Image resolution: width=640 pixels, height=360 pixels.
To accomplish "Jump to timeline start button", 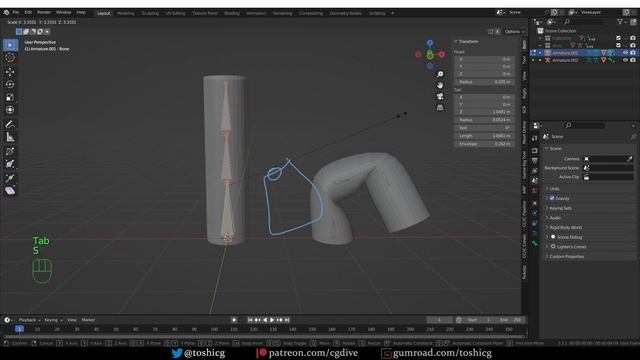I will 250,320.
